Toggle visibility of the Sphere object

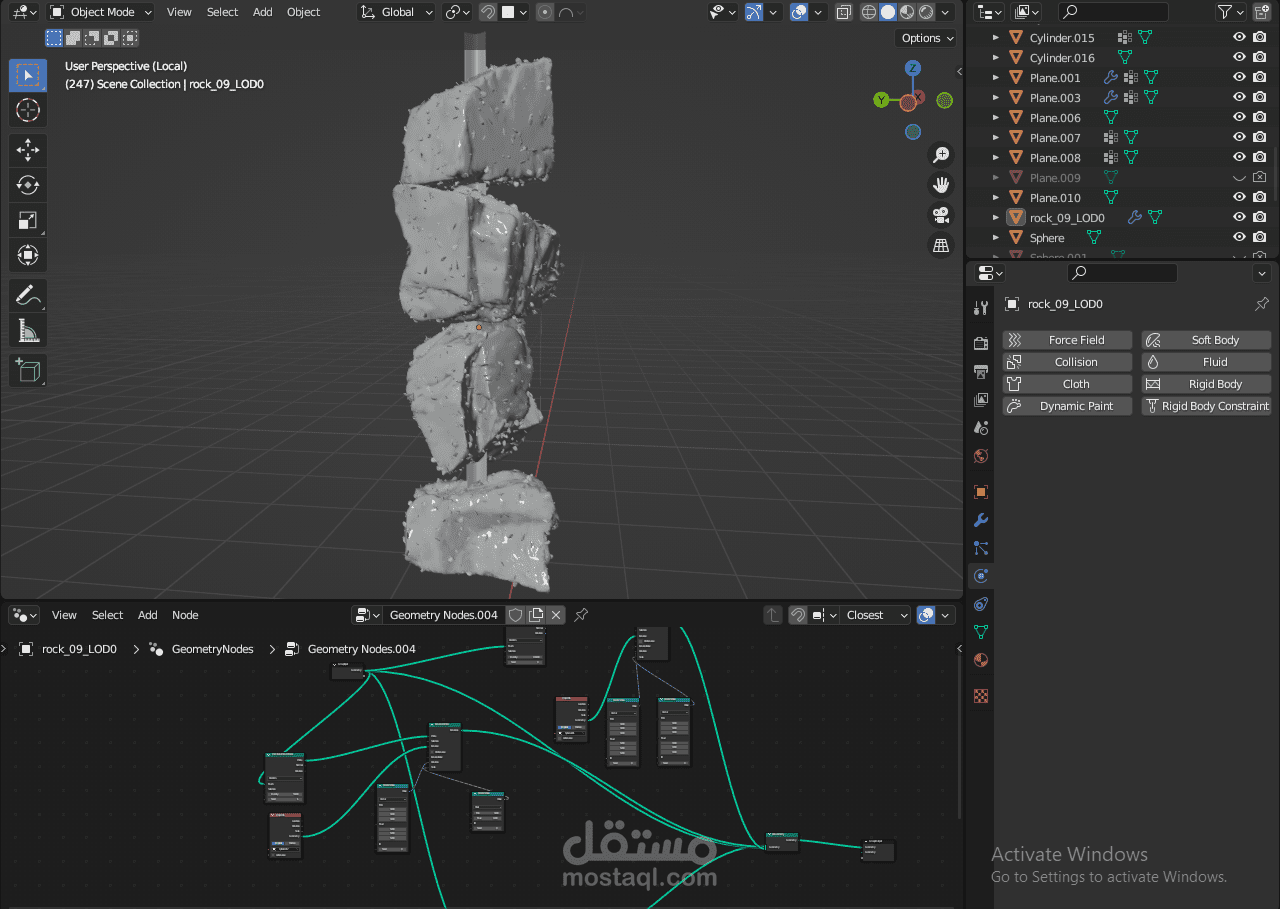(1239, 237)
